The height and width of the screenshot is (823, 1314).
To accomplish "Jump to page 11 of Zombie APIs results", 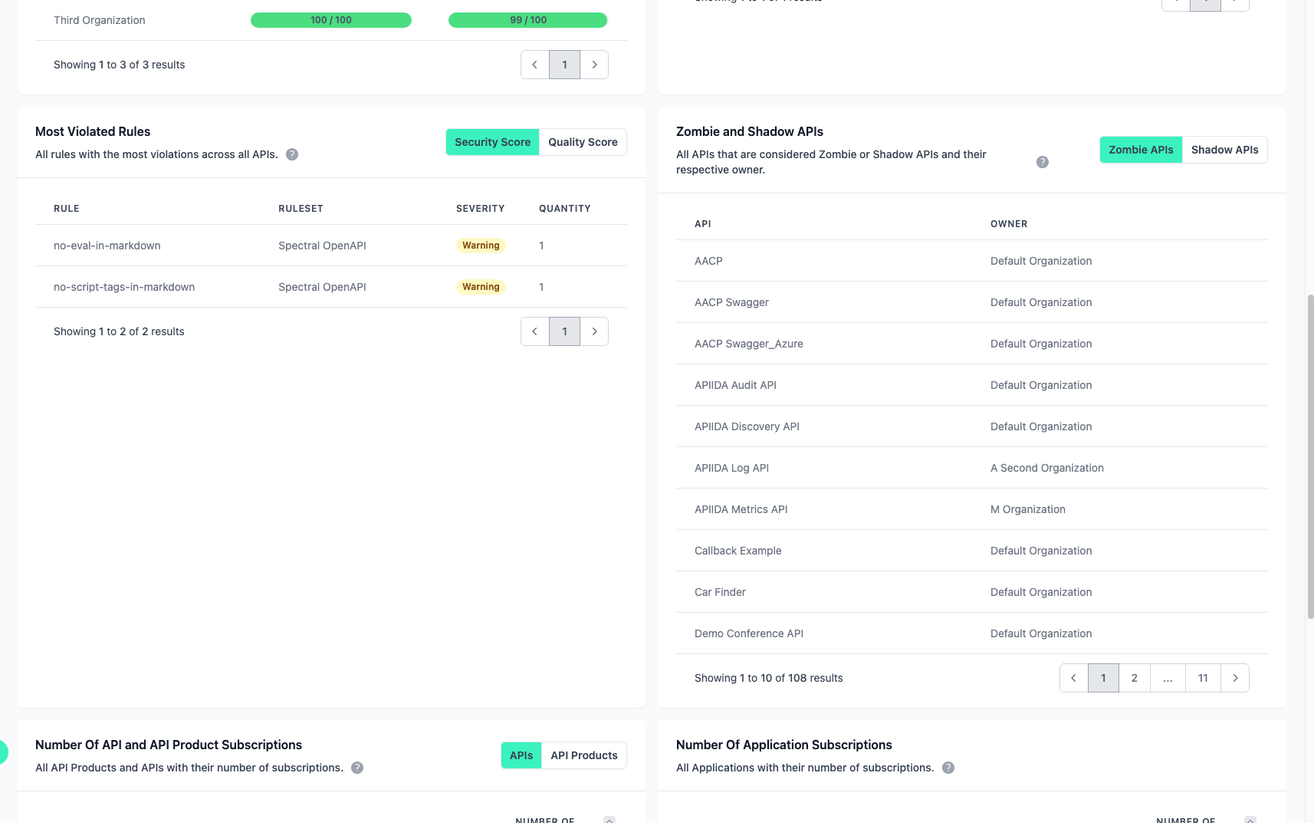I will click(1203, 677).
